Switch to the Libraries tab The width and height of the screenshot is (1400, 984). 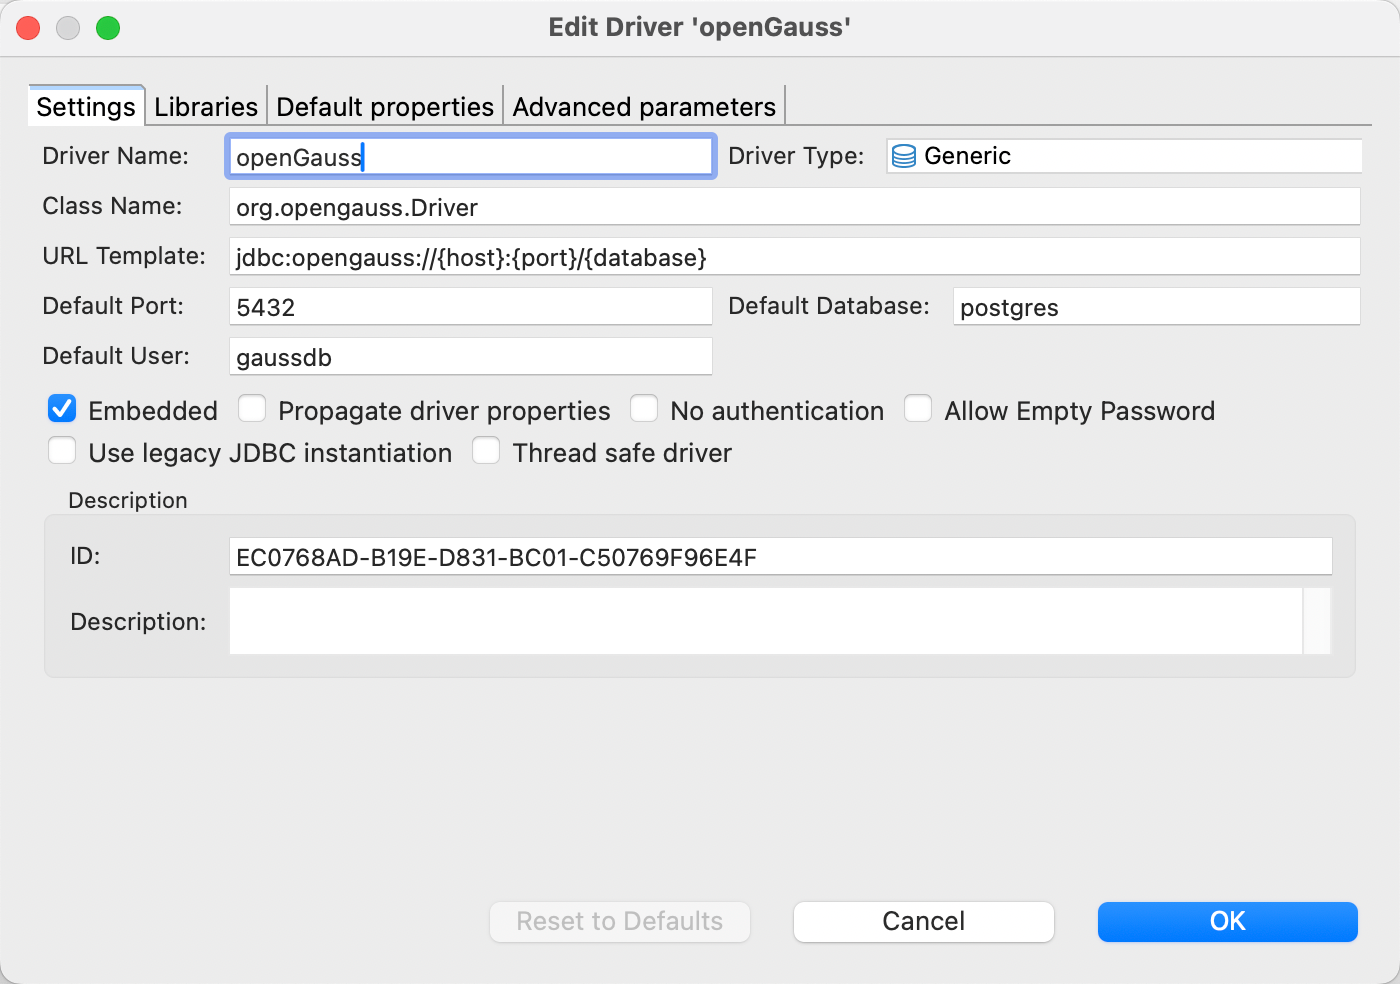(x=206, y=107)
